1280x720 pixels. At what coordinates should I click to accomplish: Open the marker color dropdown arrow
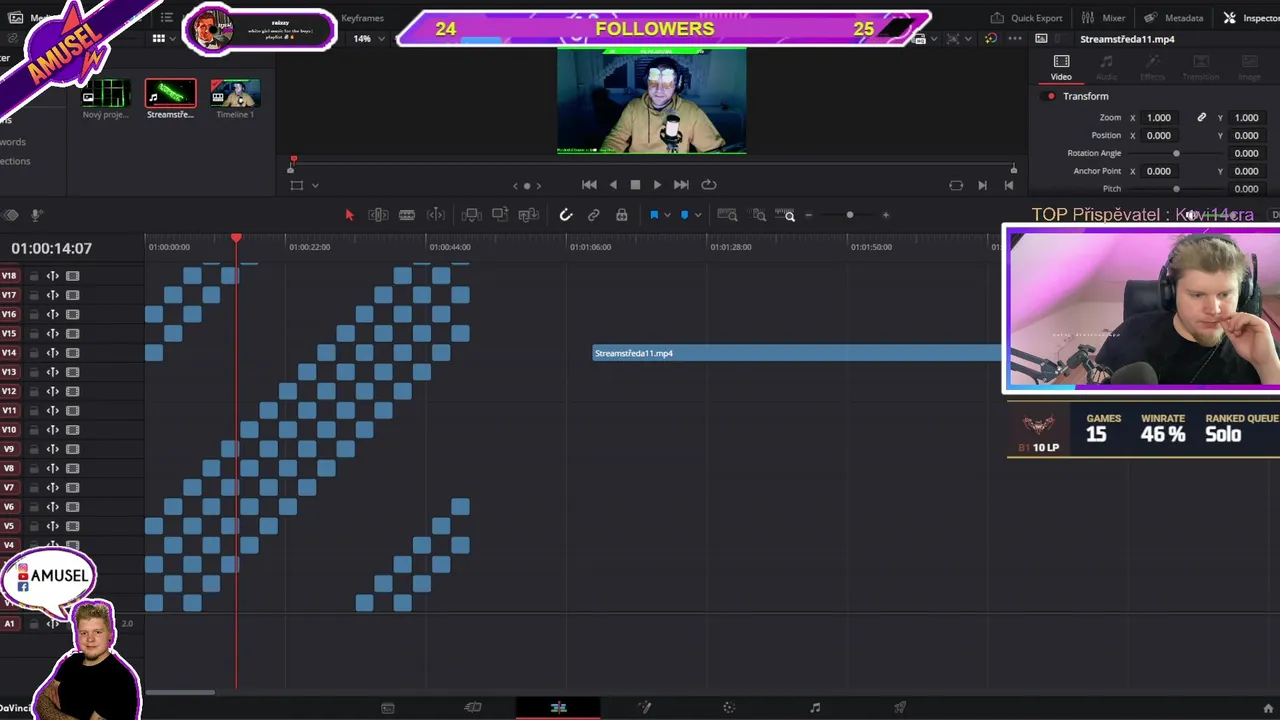click(697, 215)
